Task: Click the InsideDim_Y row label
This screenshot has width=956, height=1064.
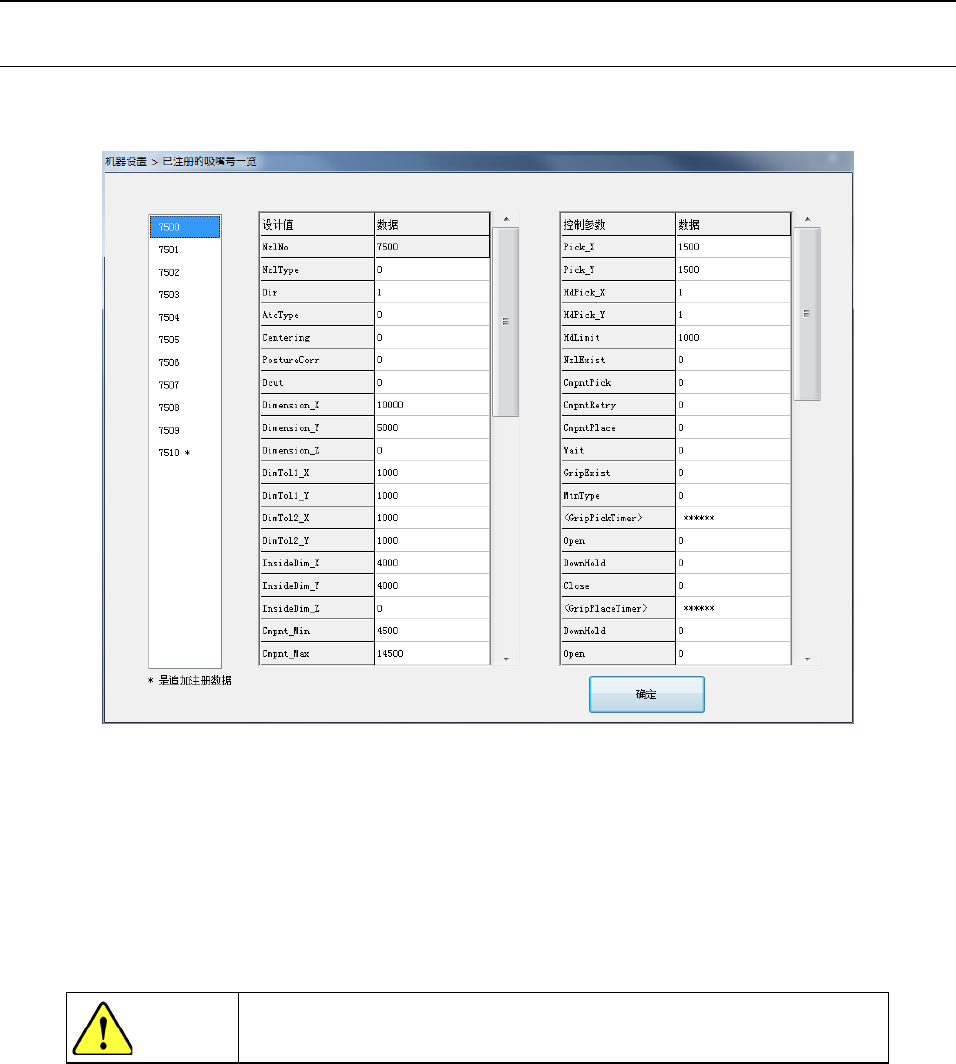Action: pos(317,586)
